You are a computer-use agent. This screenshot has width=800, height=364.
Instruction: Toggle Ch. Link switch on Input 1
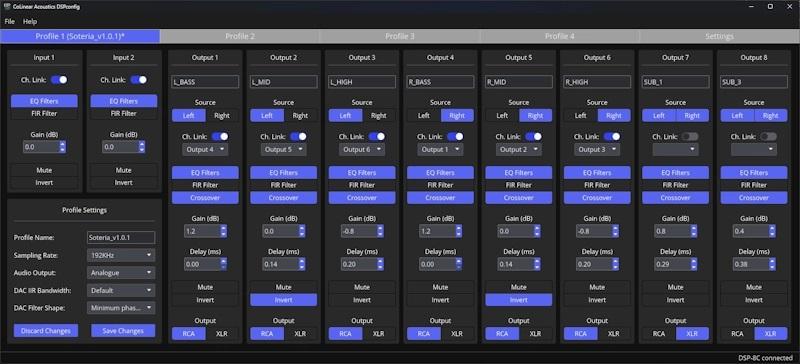[x=59, y=80]
